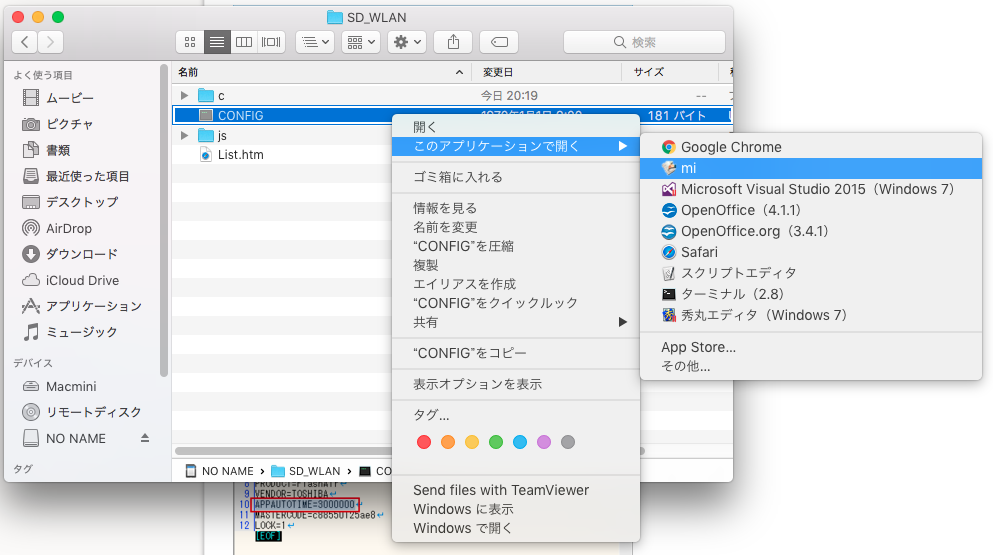Choose App Store… in the submenu

coord(811,347)
